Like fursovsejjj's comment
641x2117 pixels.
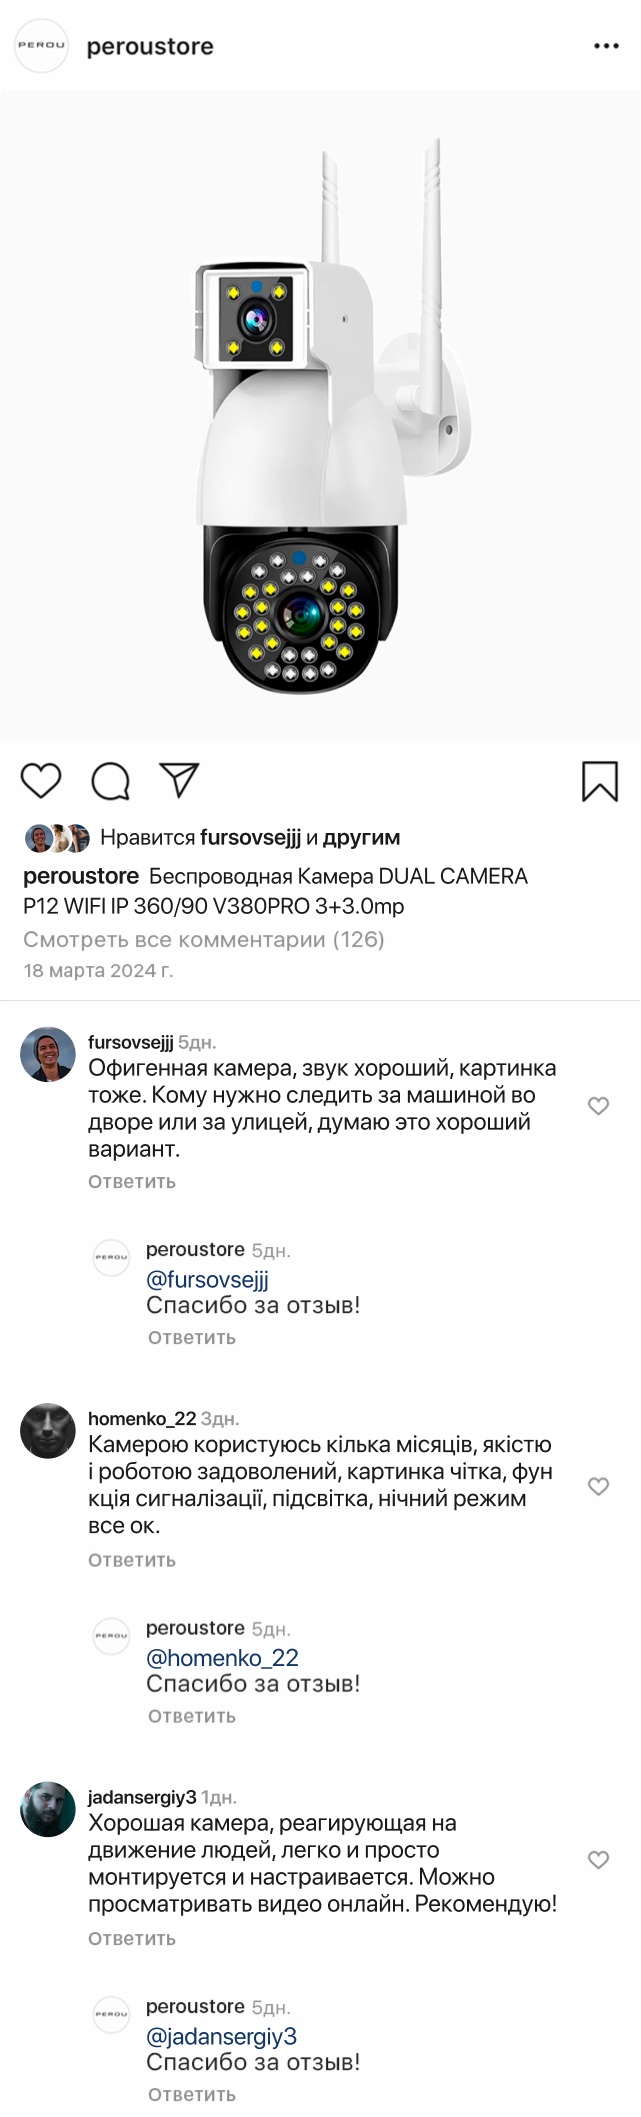tap(598, 1106)
